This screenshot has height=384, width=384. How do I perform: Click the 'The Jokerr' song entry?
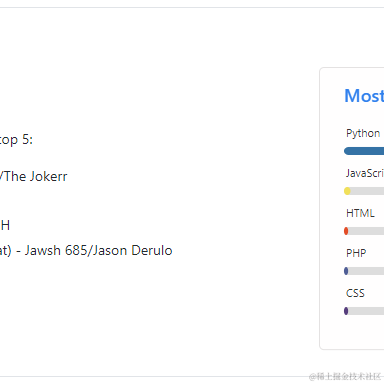34,176
